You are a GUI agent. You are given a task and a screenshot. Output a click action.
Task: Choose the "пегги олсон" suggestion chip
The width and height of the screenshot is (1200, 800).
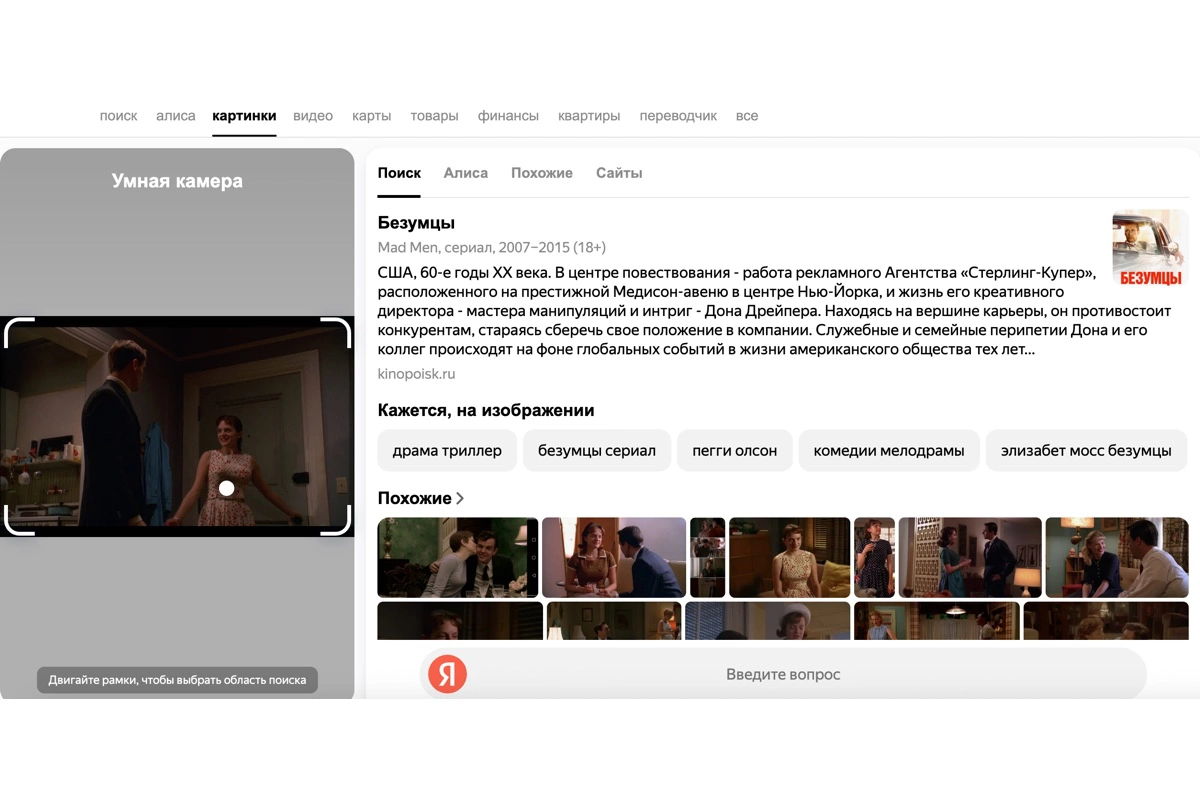point(735,450)
